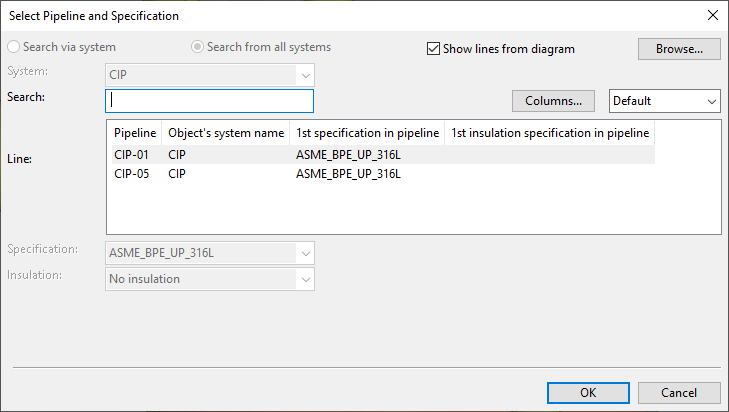
Task: Open the Columns... settings button
Action: pyautogui.click(x=553, y=101)
